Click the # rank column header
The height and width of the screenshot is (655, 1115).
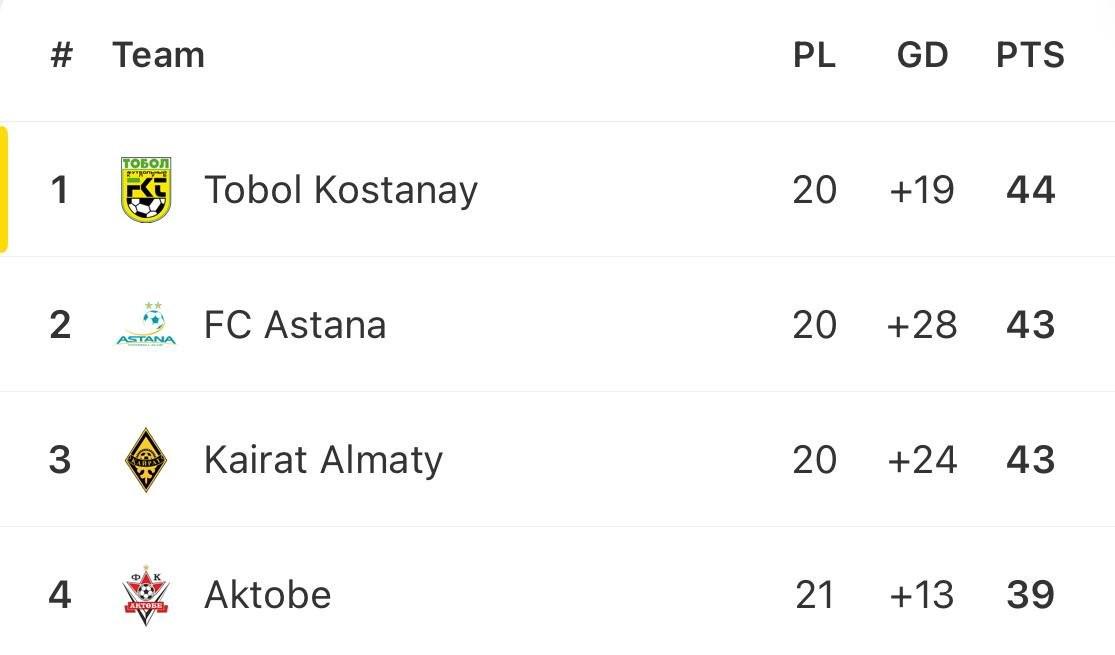(61, 55)
